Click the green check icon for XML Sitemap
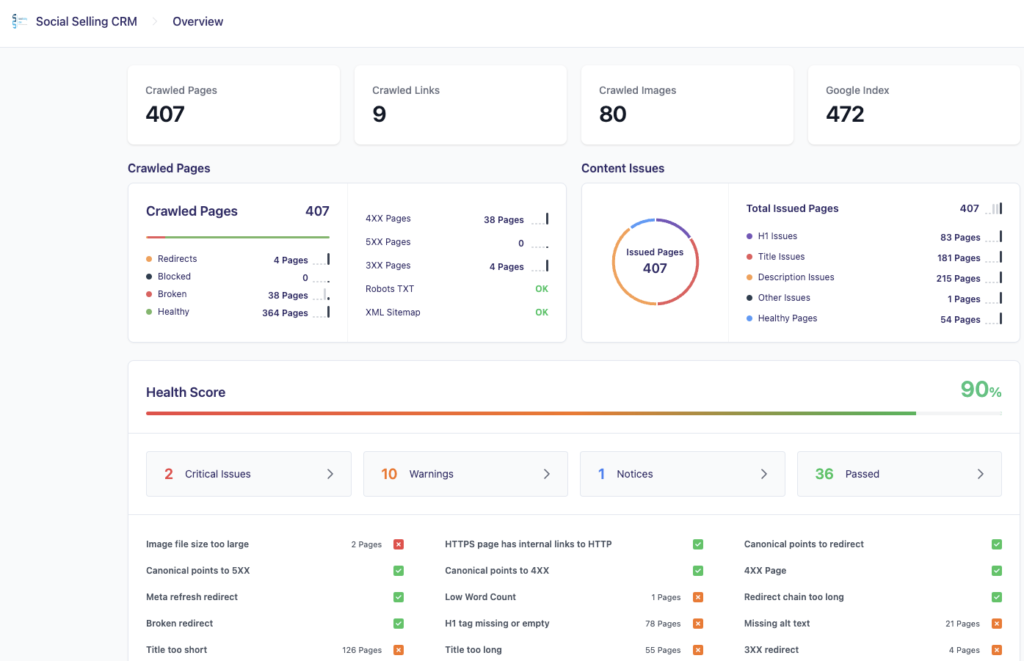Viewport: 1024px width, 661px height. click(x=541, y=312)
